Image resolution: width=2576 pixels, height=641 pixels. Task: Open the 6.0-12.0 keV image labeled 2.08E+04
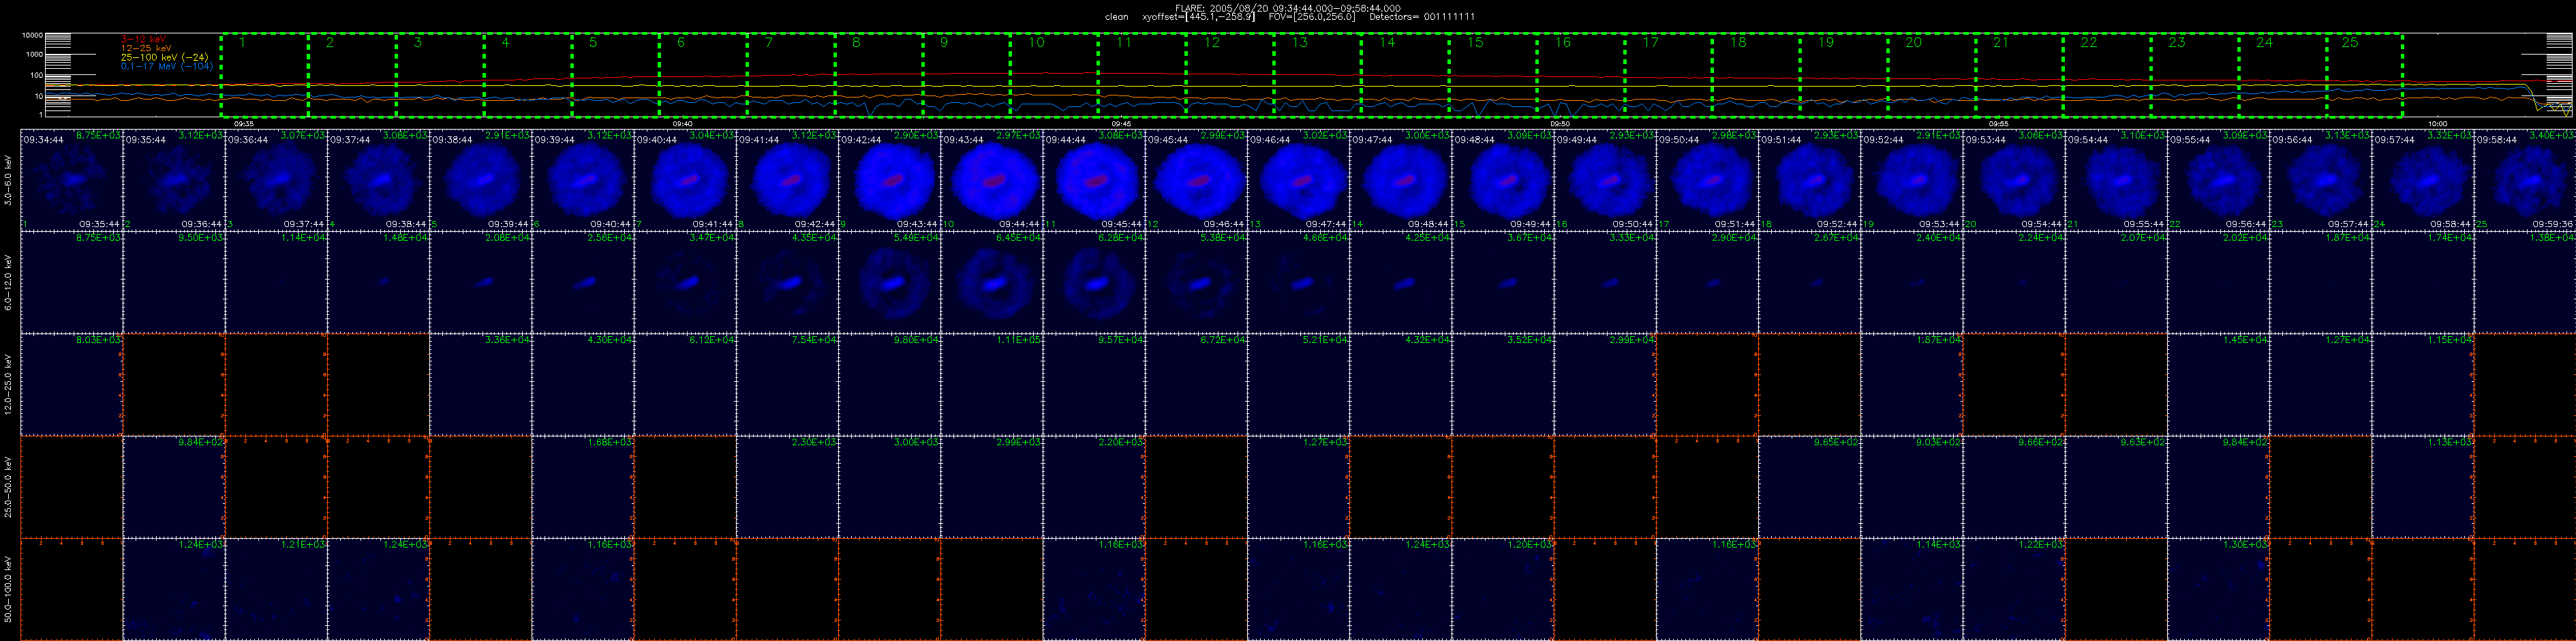point(480,282)
